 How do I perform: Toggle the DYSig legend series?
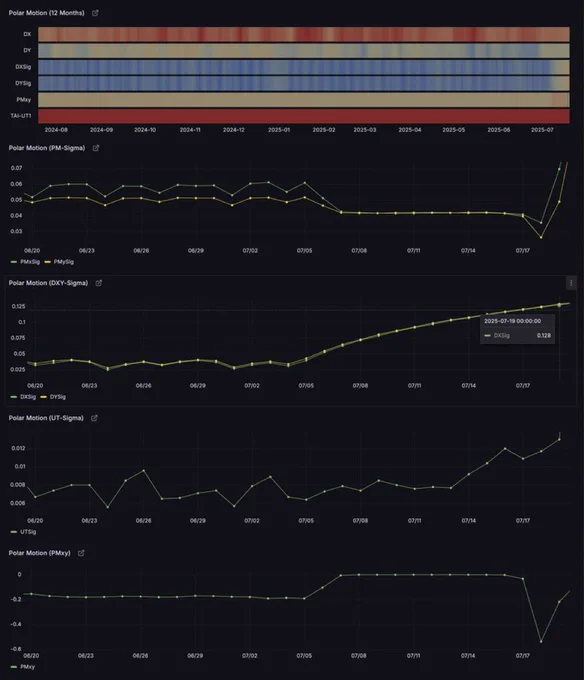coord(53,397)
